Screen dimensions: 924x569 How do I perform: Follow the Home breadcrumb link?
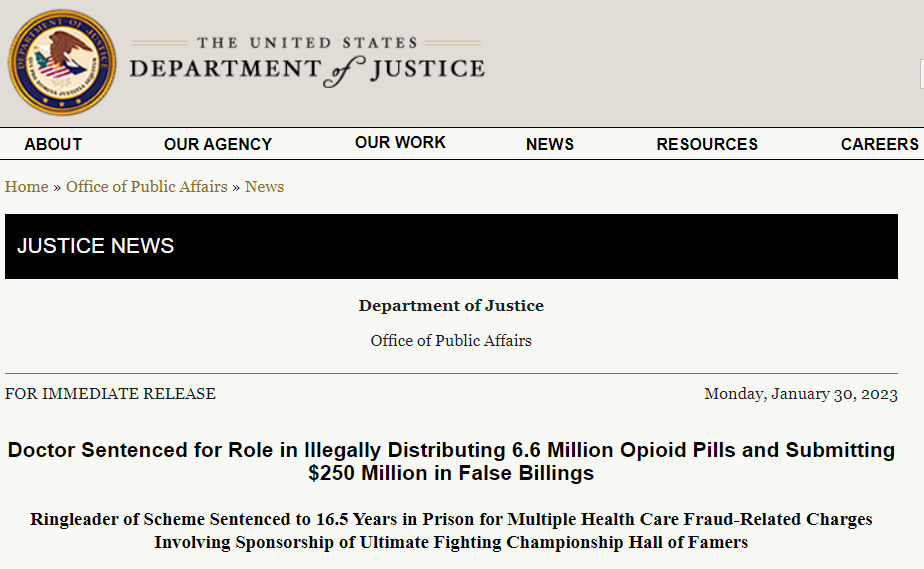(27, 187)
